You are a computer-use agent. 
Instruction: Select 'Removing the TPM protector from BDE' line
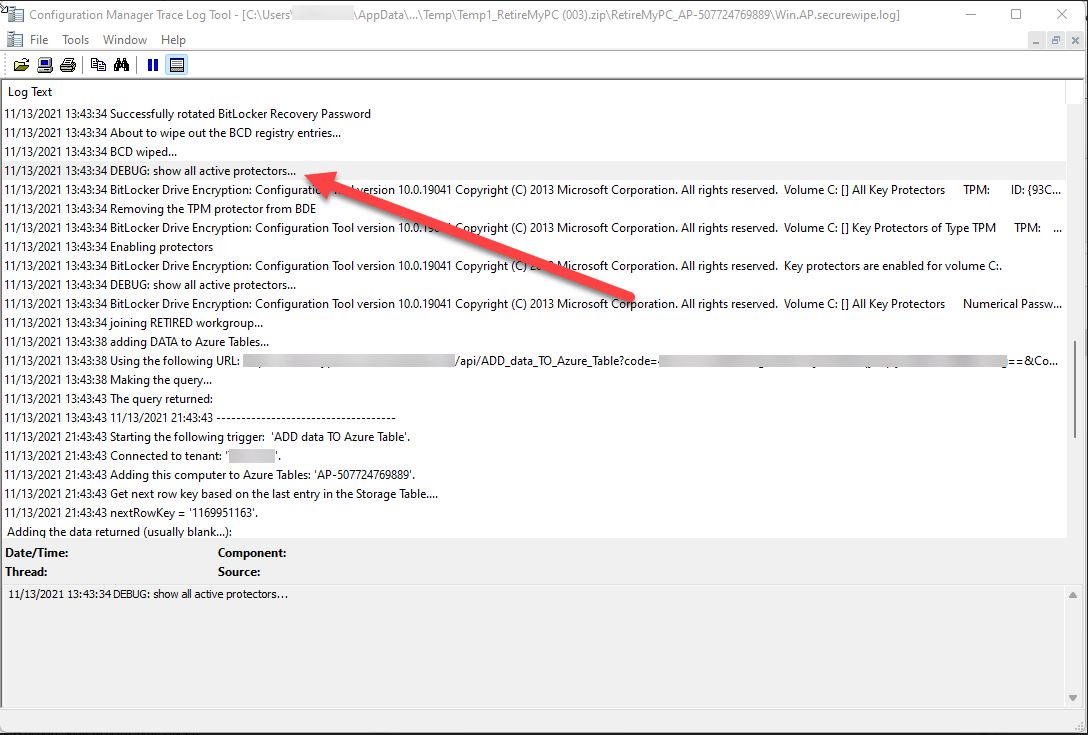534,209
